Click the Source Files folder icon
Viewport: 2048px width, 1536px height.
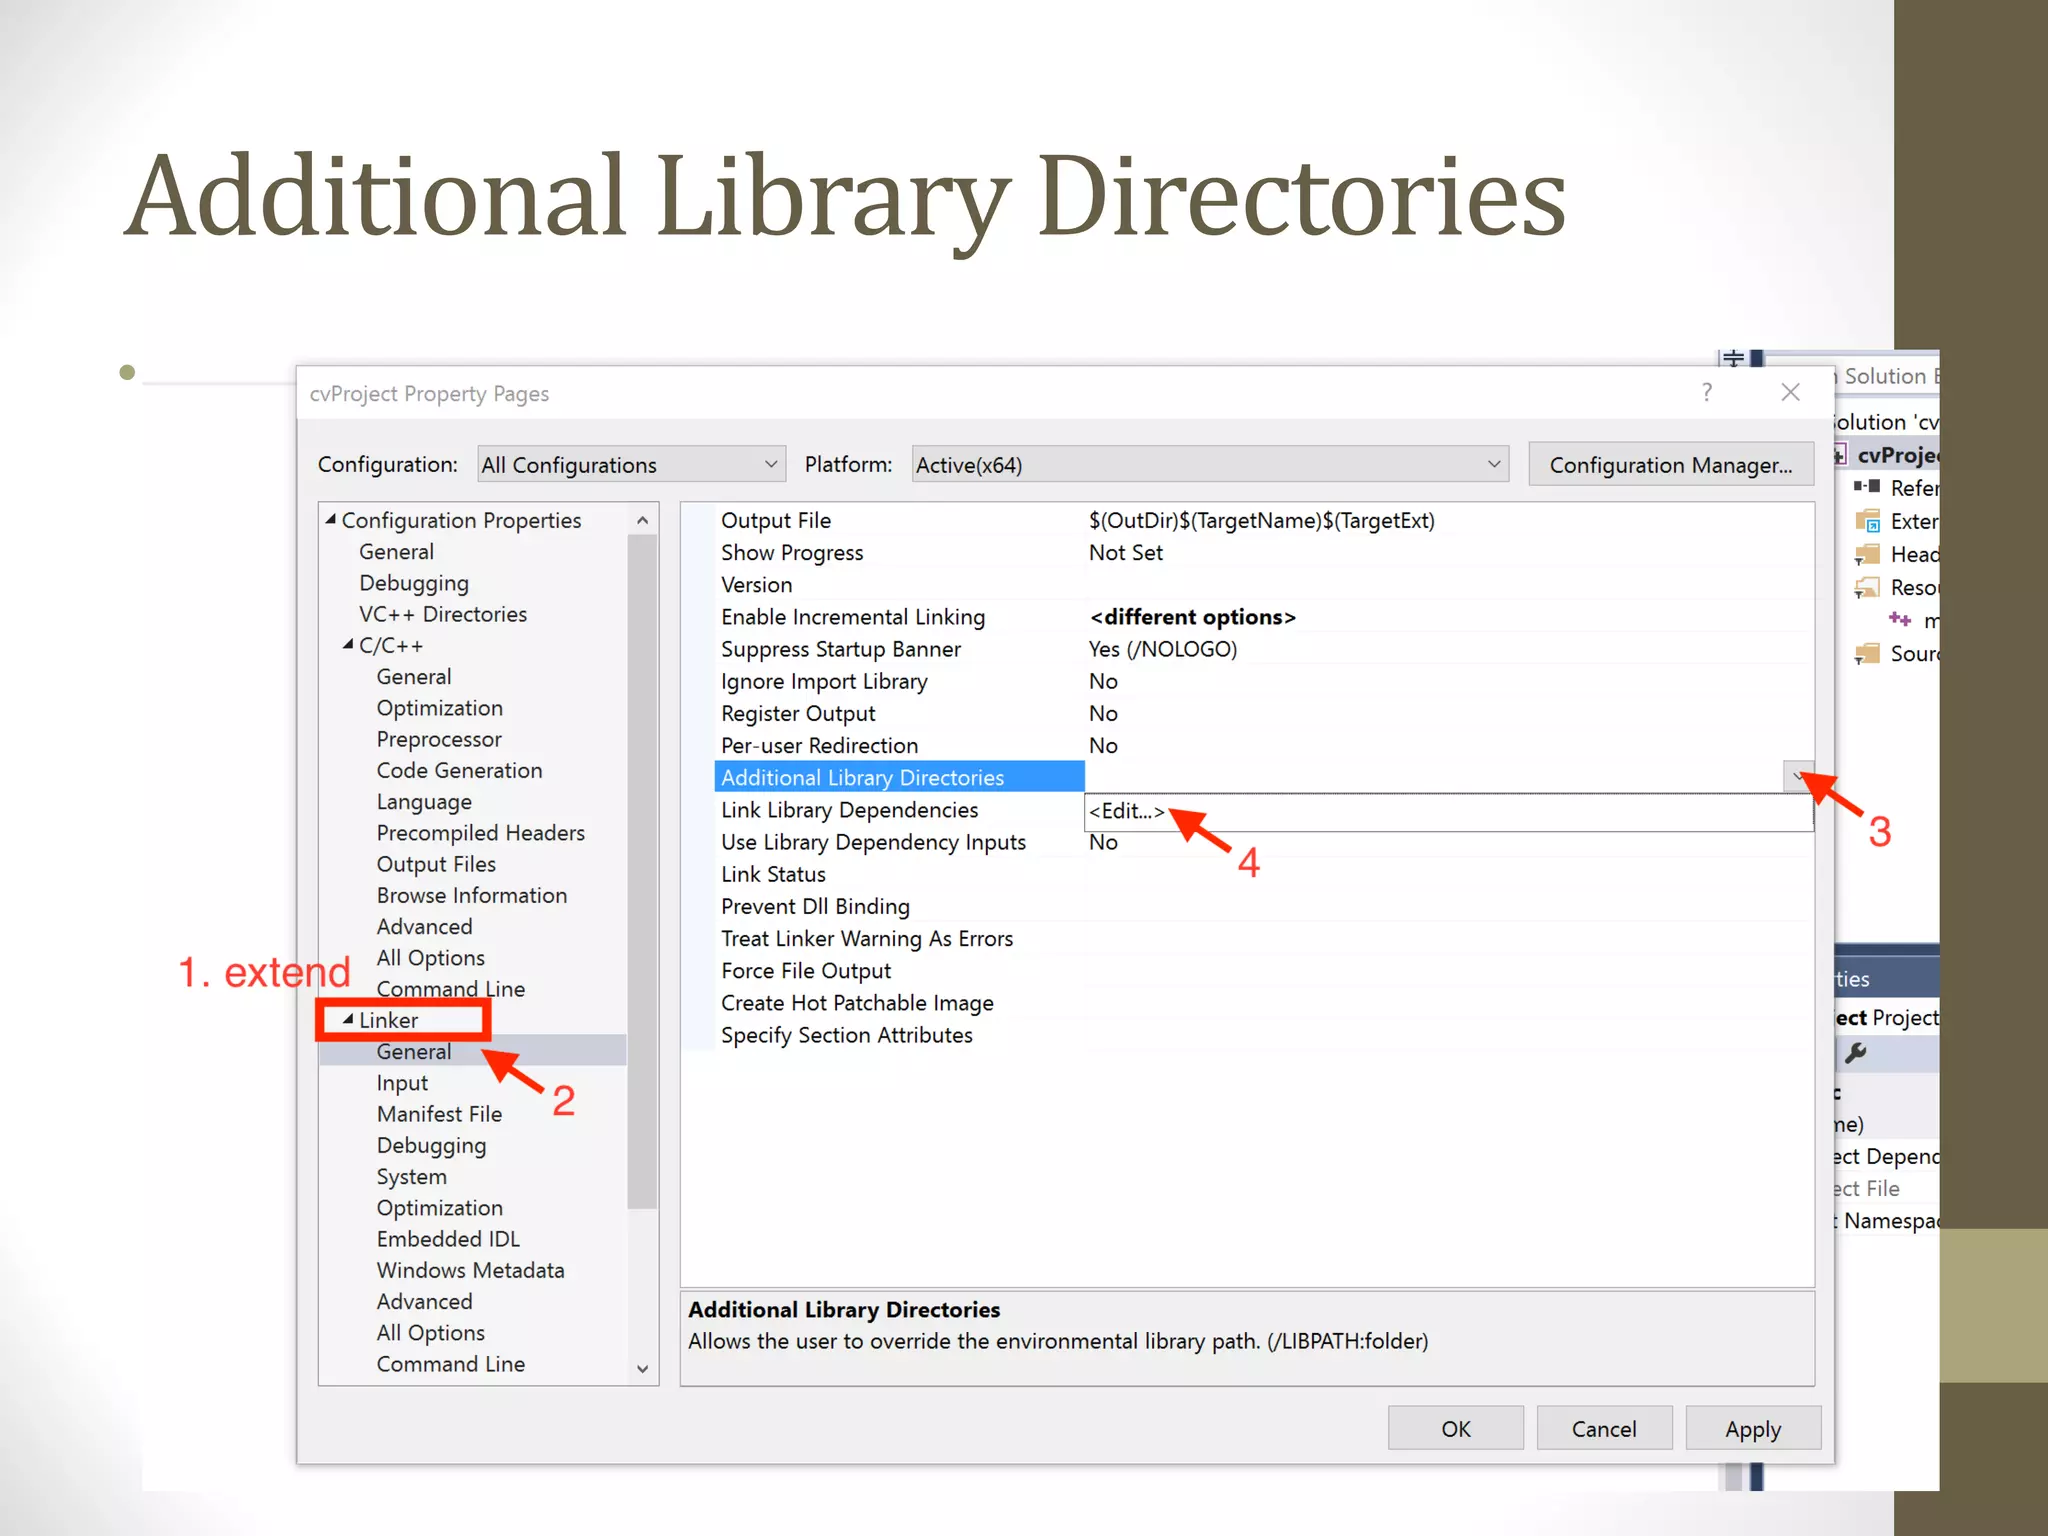[x=1866, y=654]
